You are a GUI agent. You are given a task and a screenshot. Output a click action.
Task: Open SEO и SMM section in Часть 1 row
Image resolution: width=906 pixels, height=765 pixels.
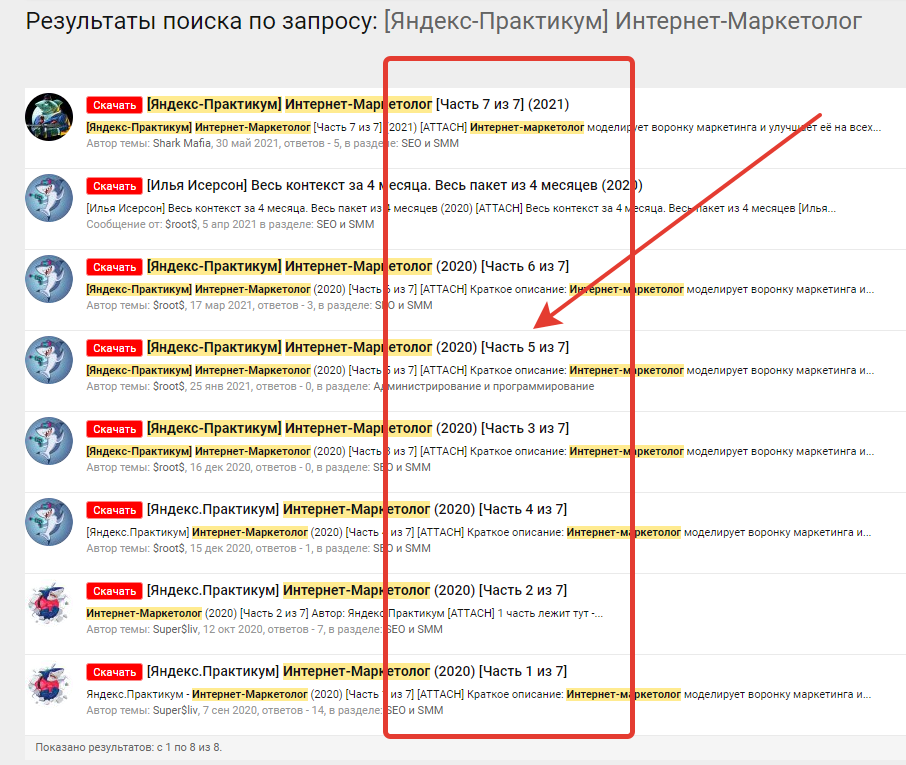tap(414, 710)
